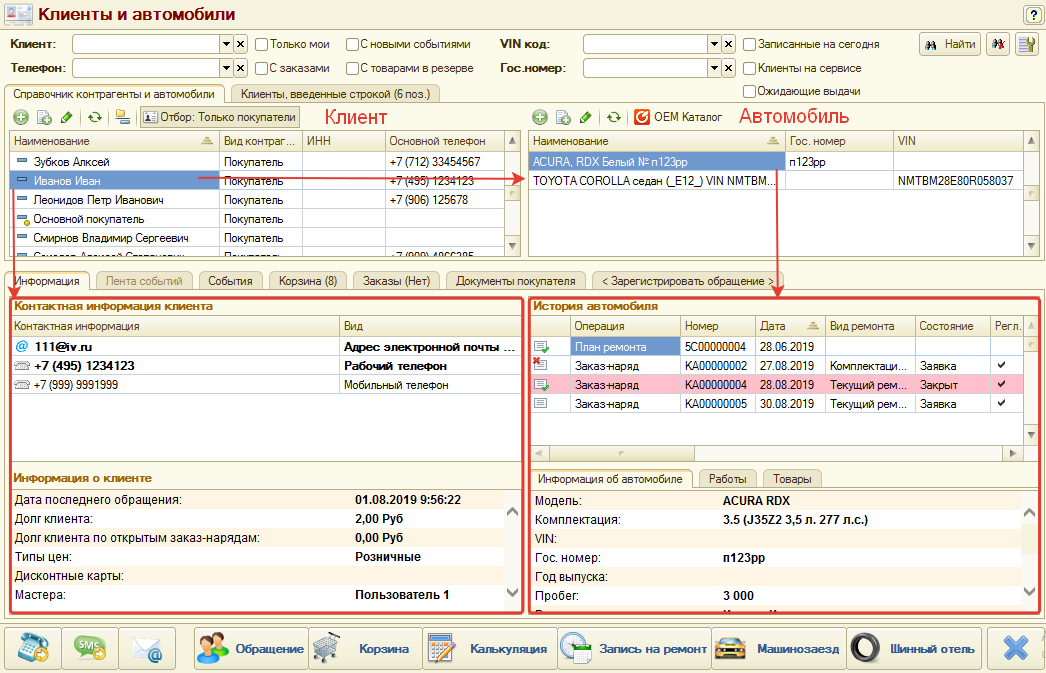Viewport: 1046px width, 673px height.
Task: Enable the С новыми событиями checkbox
Action: [x=352, y=45]
